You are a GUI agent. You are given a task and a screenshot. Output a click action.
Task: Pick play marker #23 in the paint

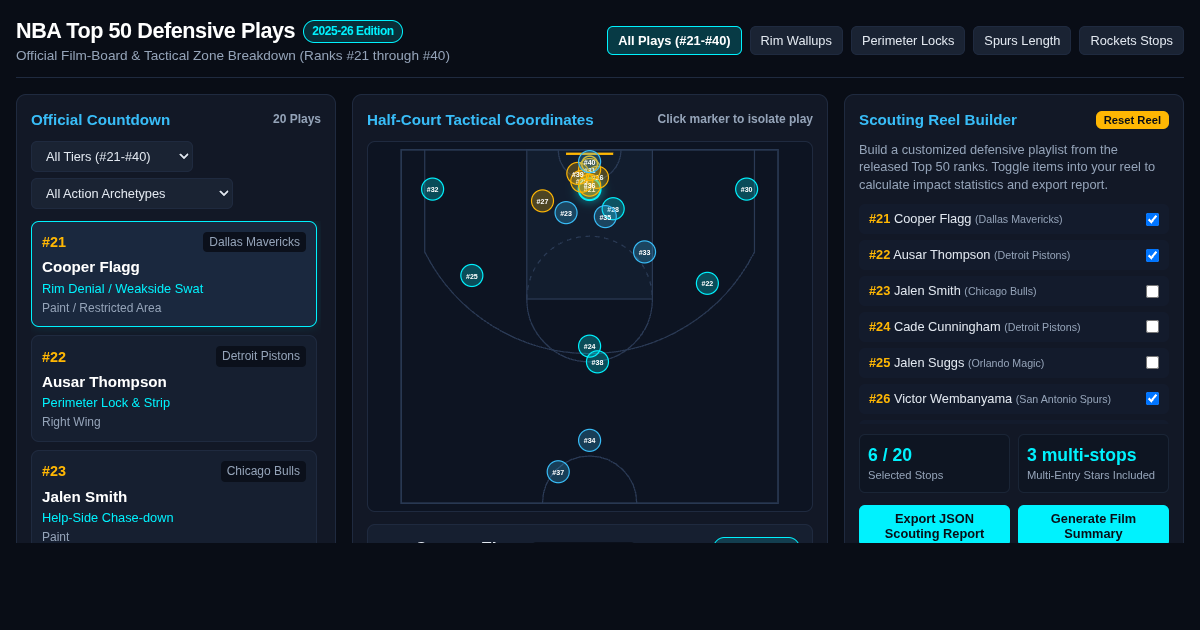566,213
